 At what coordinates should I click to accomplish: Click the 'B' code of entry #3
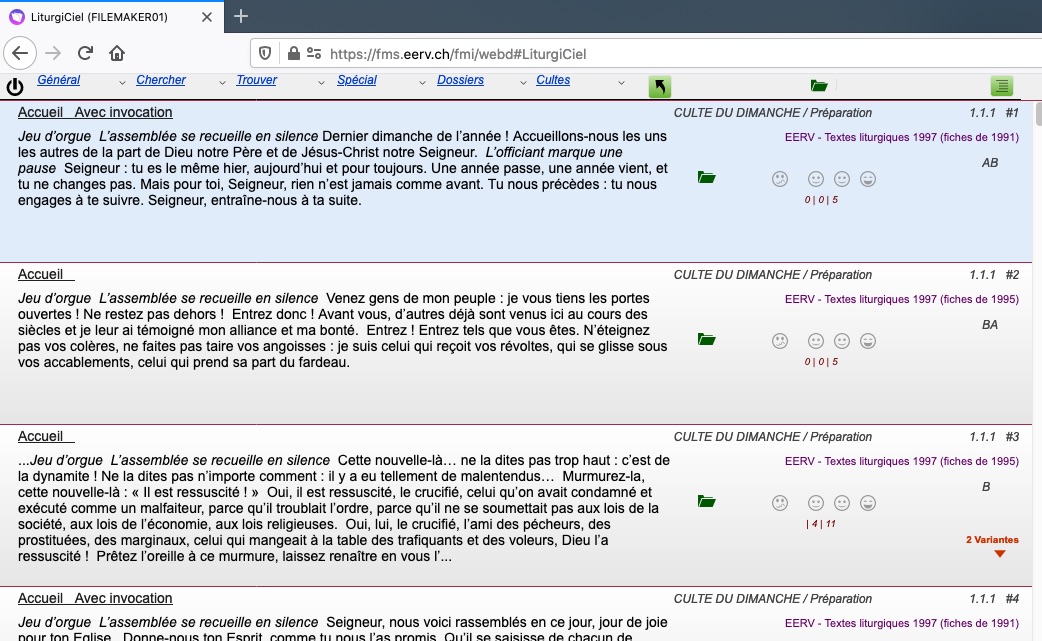(986, 487)
